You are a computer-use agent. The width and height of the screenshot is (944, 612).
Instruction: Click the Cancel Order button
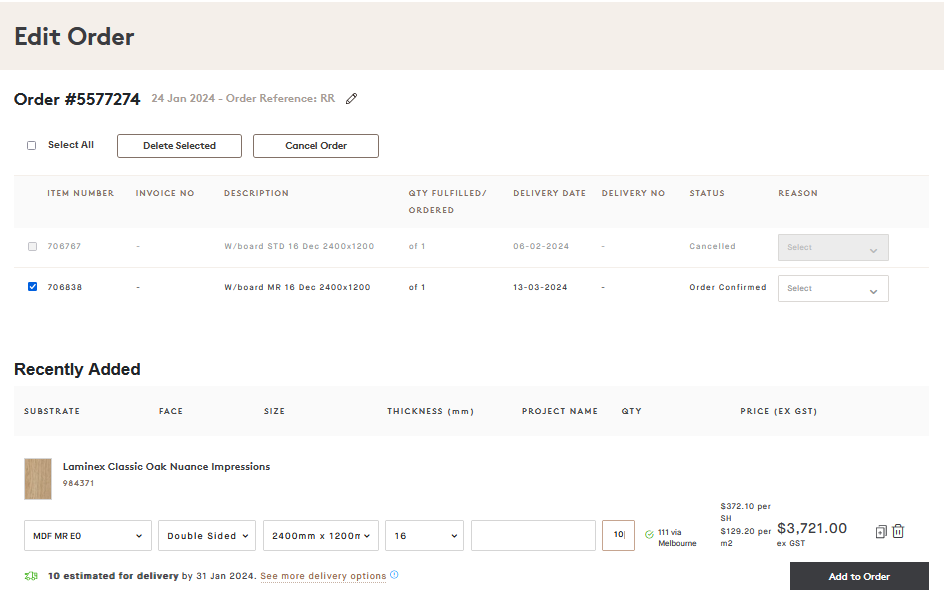click(315, 146)
